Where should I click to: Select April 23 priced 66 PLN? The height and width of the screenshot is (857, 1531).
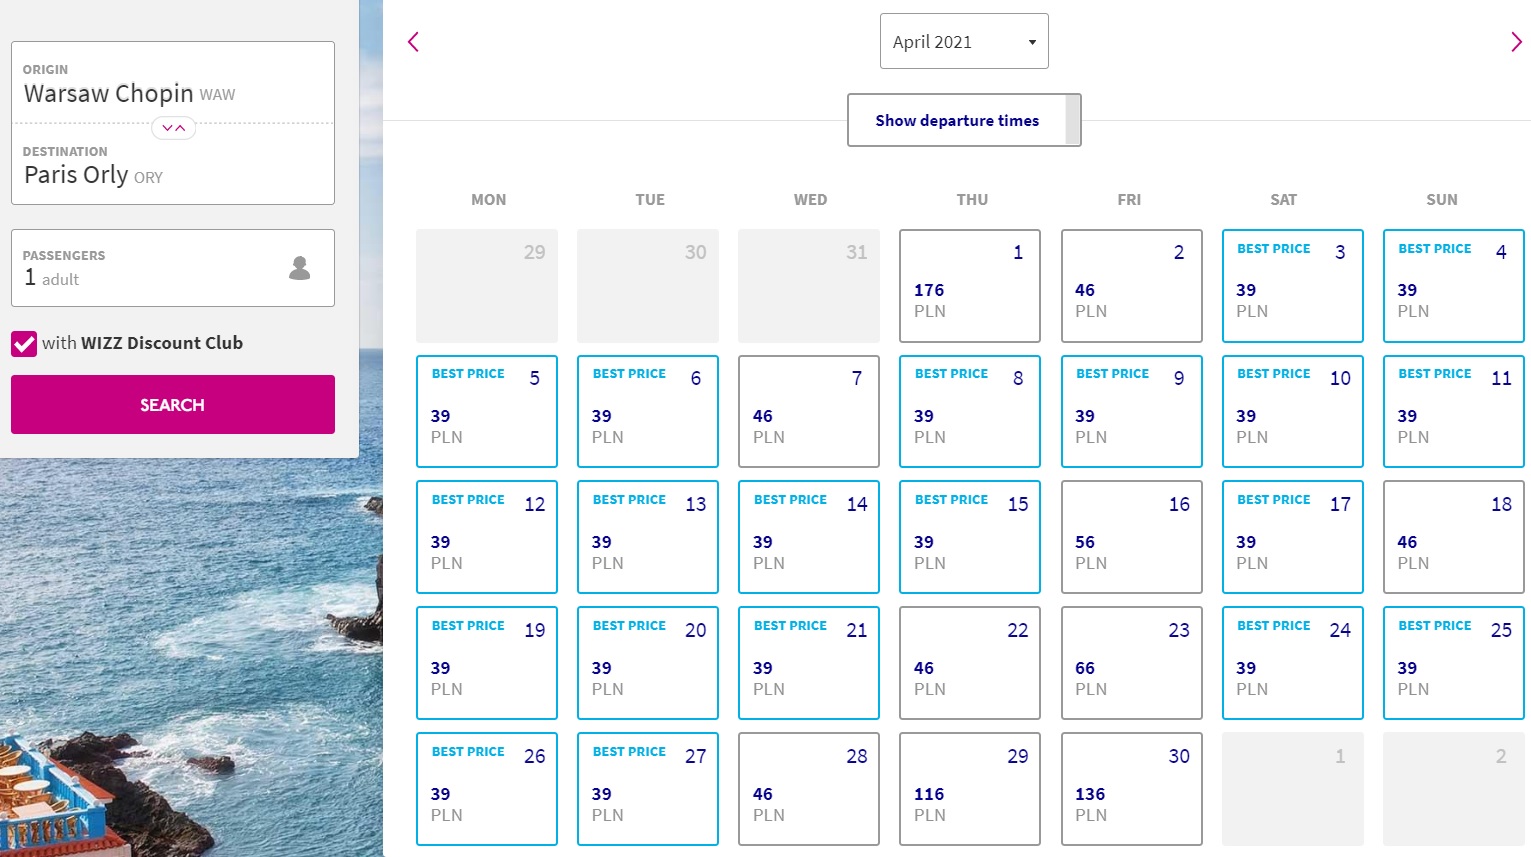point(1132,663)
